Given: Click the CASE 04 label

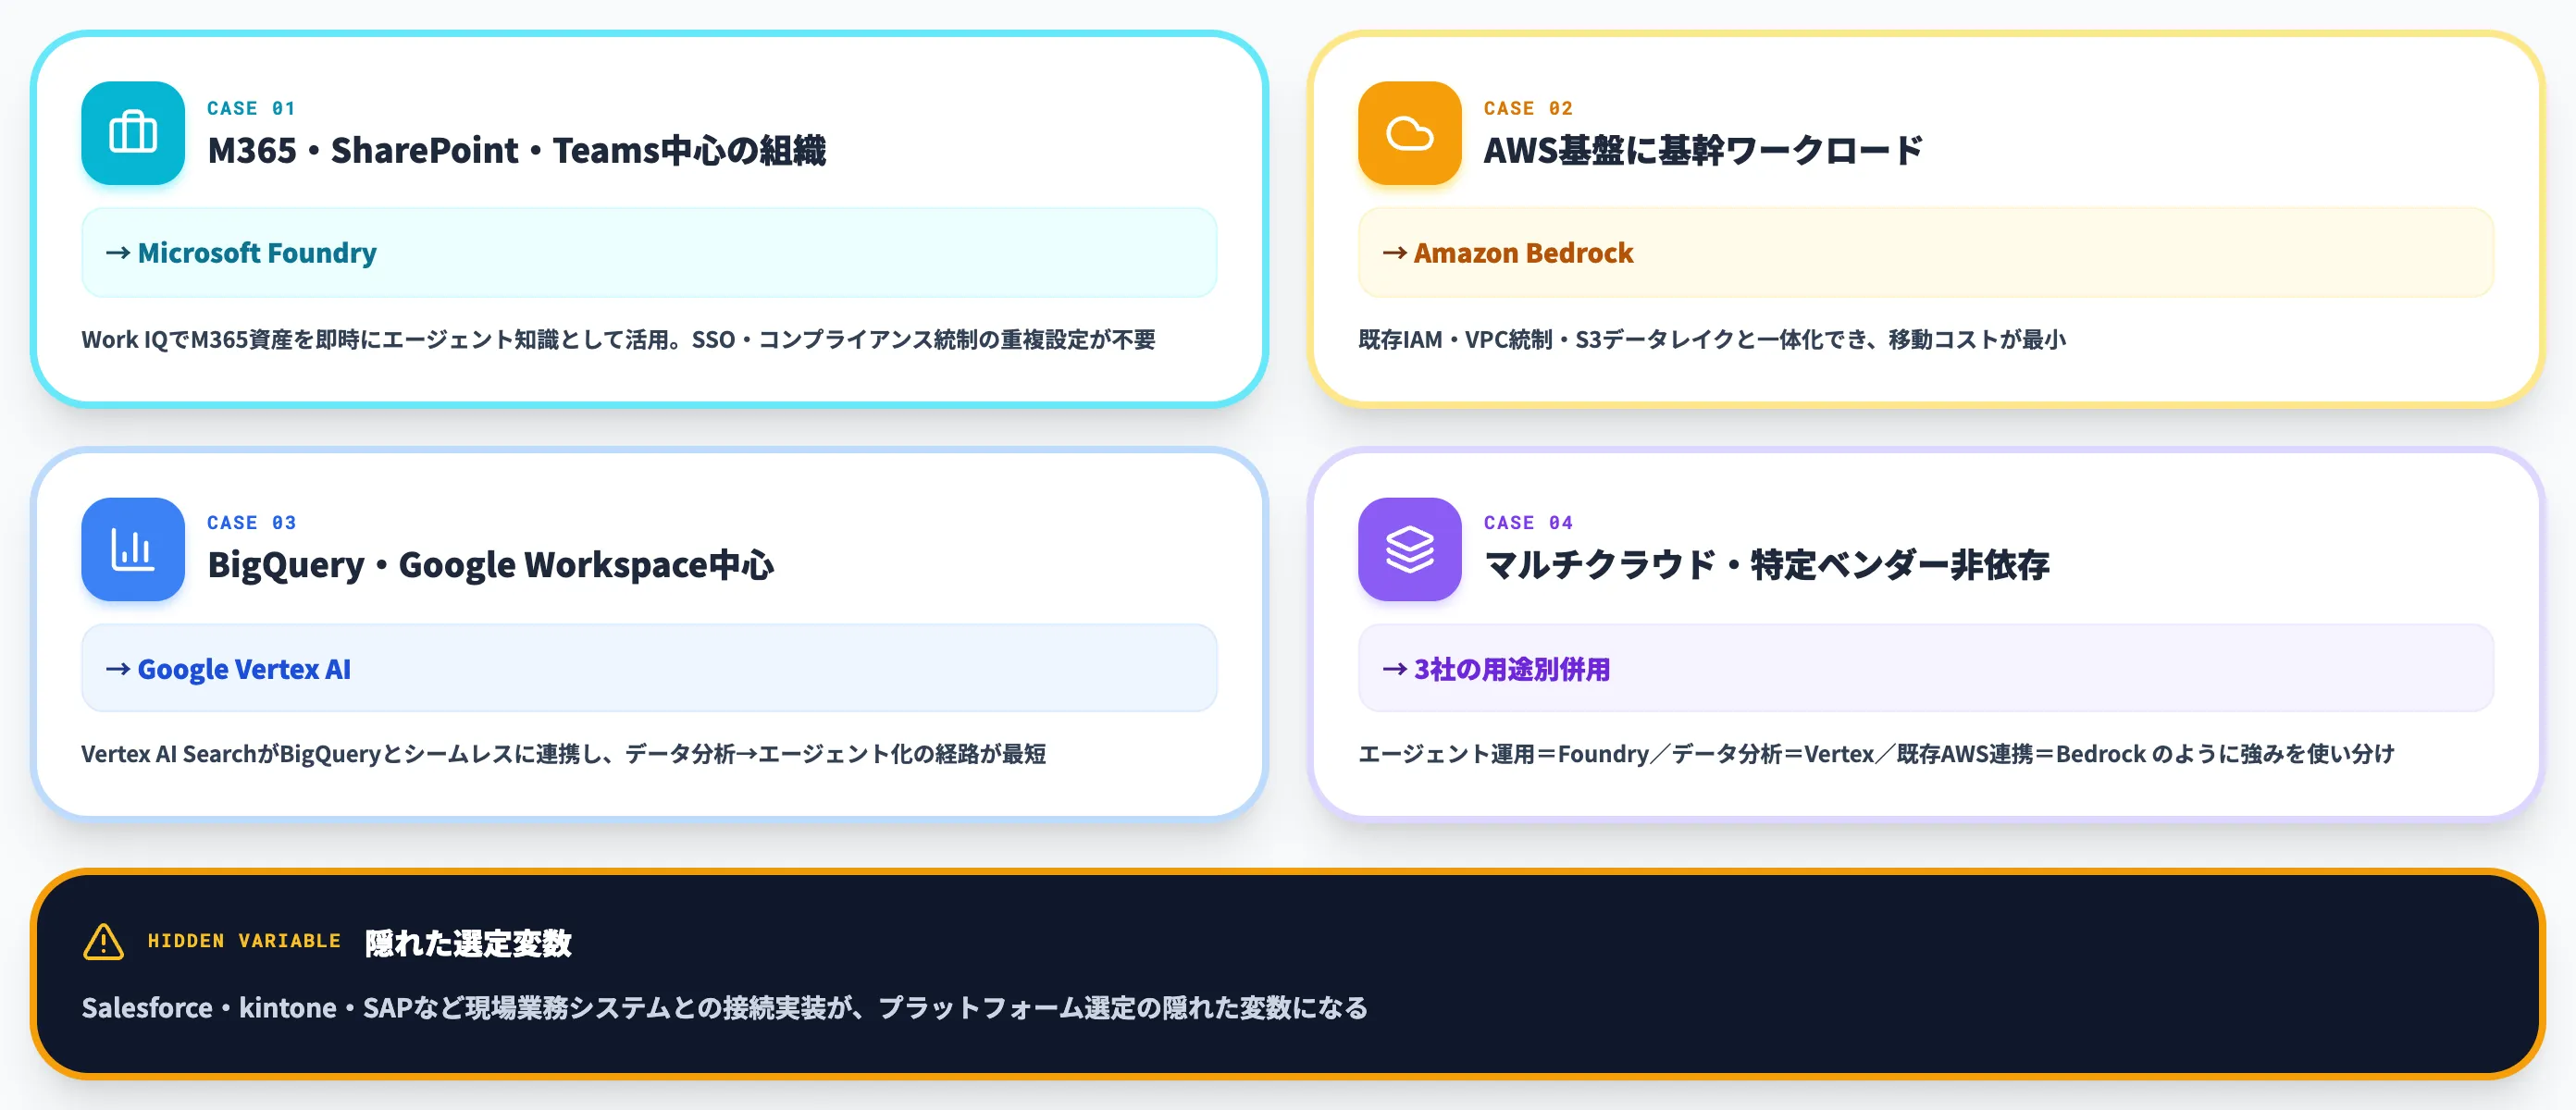Looking at the screenshot, I should point(1528,523).
